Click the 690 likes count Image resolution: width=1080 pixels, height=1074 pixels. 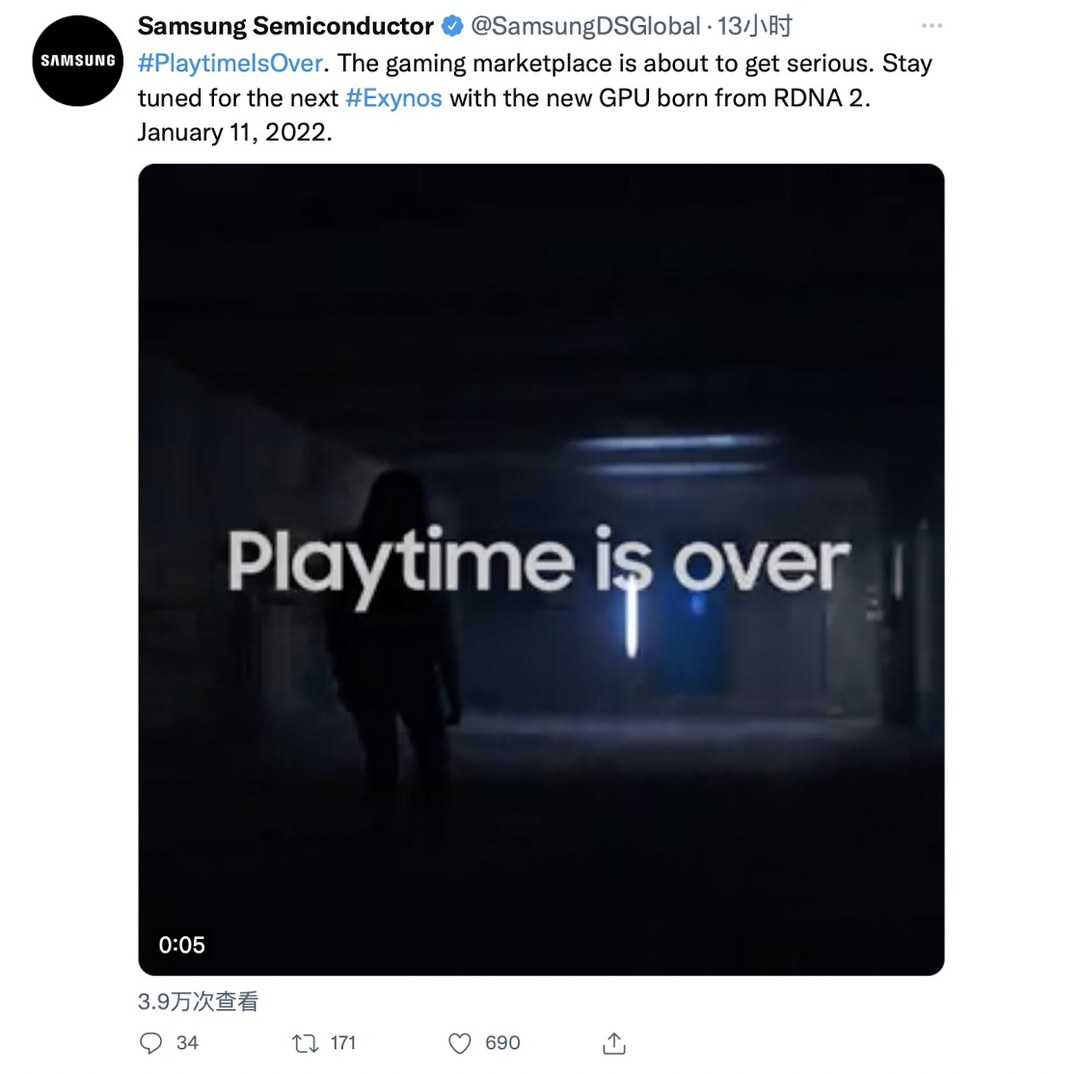click(502, 1043)
